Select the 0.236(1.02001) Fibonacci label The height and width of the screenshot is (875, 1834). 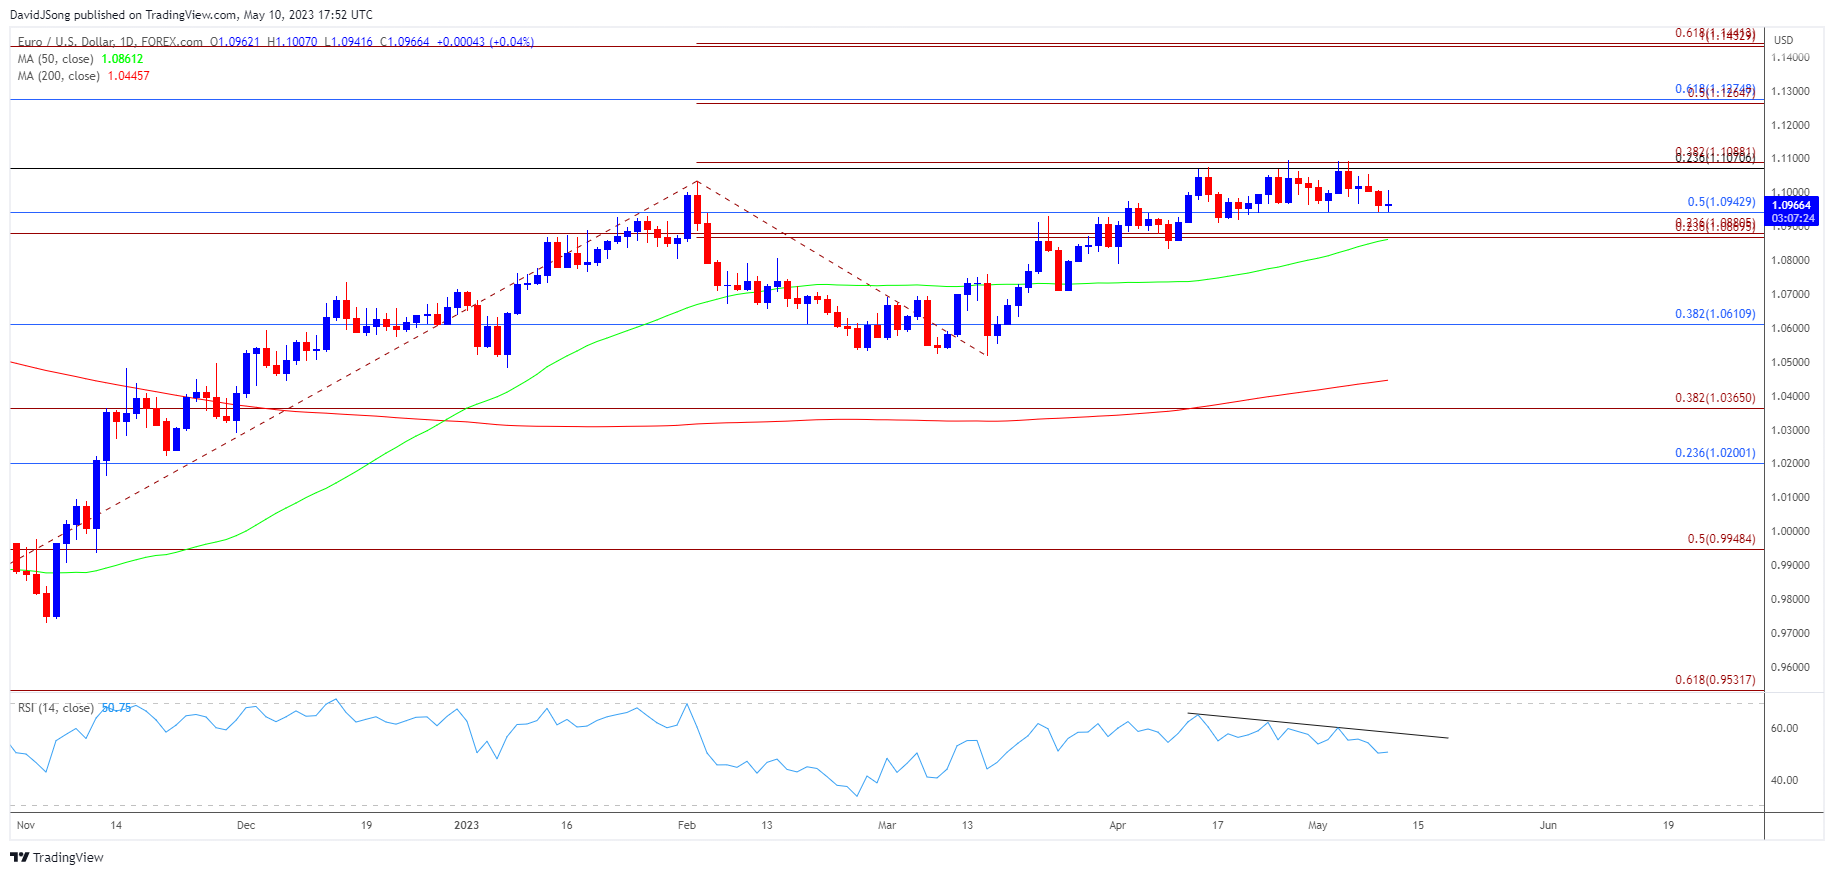pos(1714,453)
